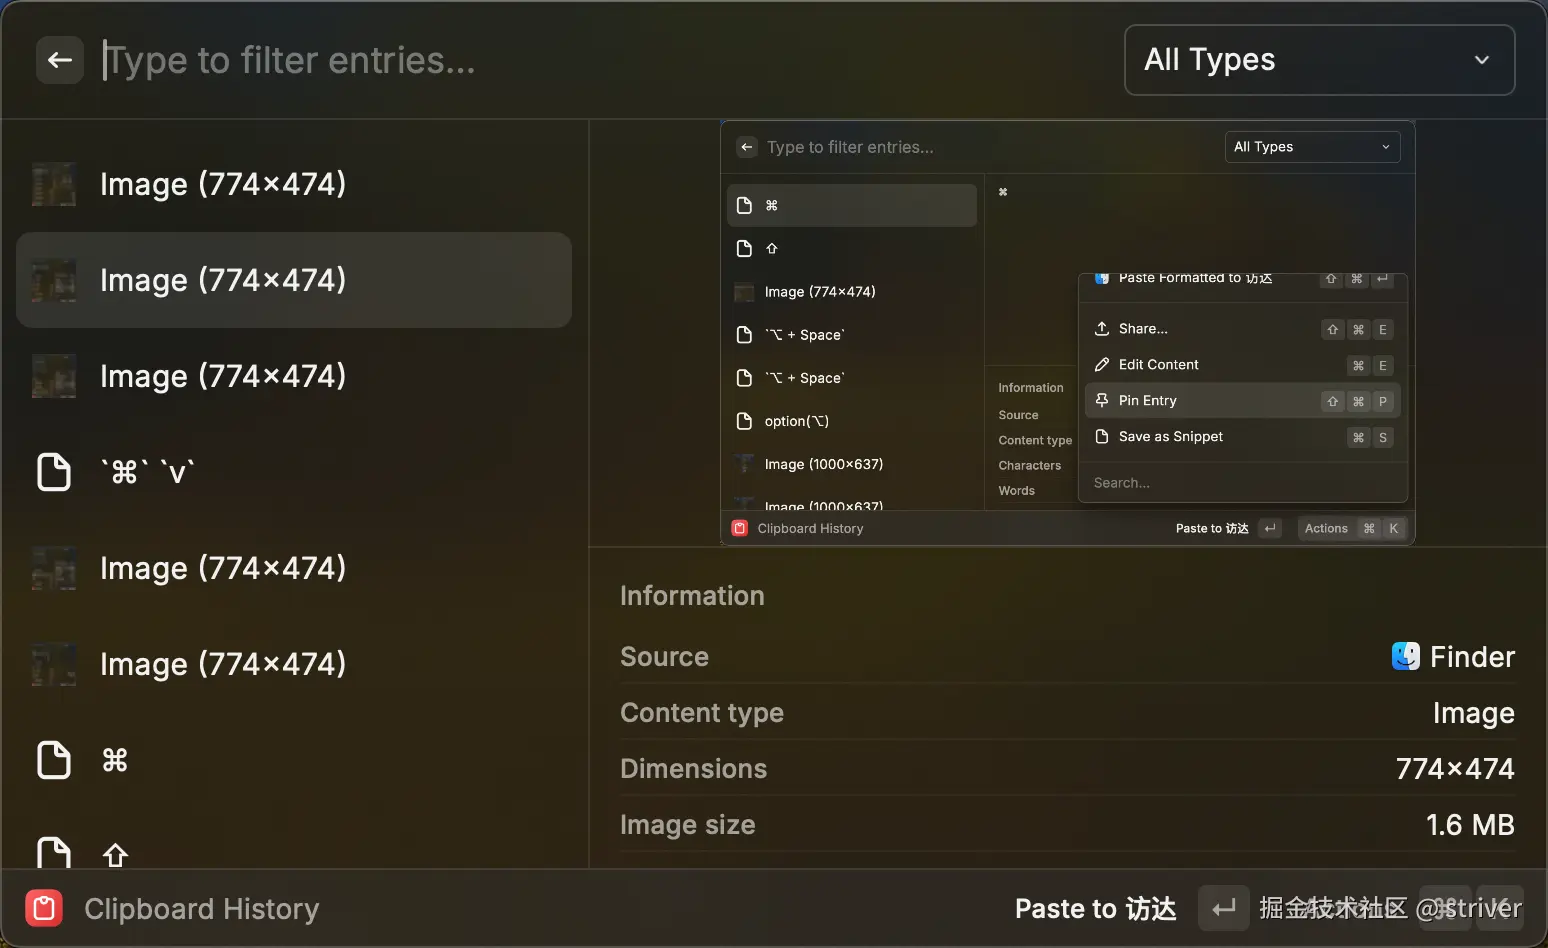Select the ⌘ symbol text entry
The image size is (1548, 948).
coord(294,760)
